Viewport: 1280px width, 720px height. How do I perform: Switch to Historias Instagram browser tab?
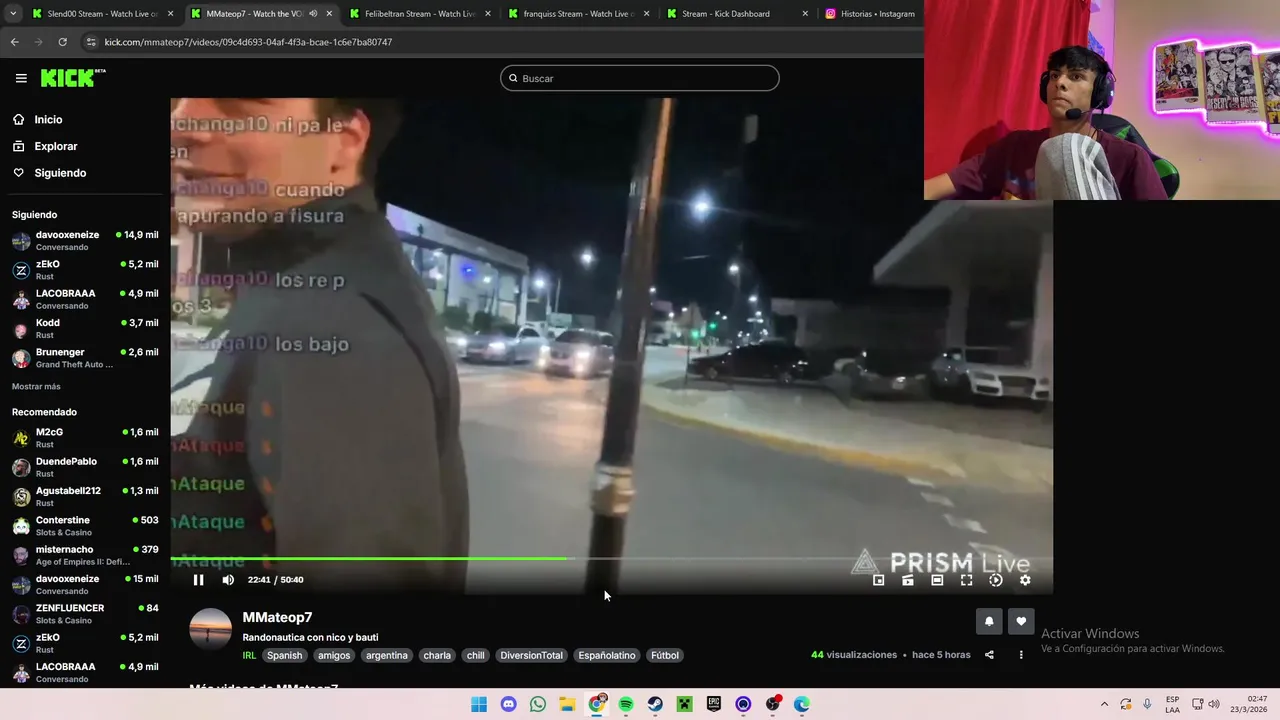870,14
